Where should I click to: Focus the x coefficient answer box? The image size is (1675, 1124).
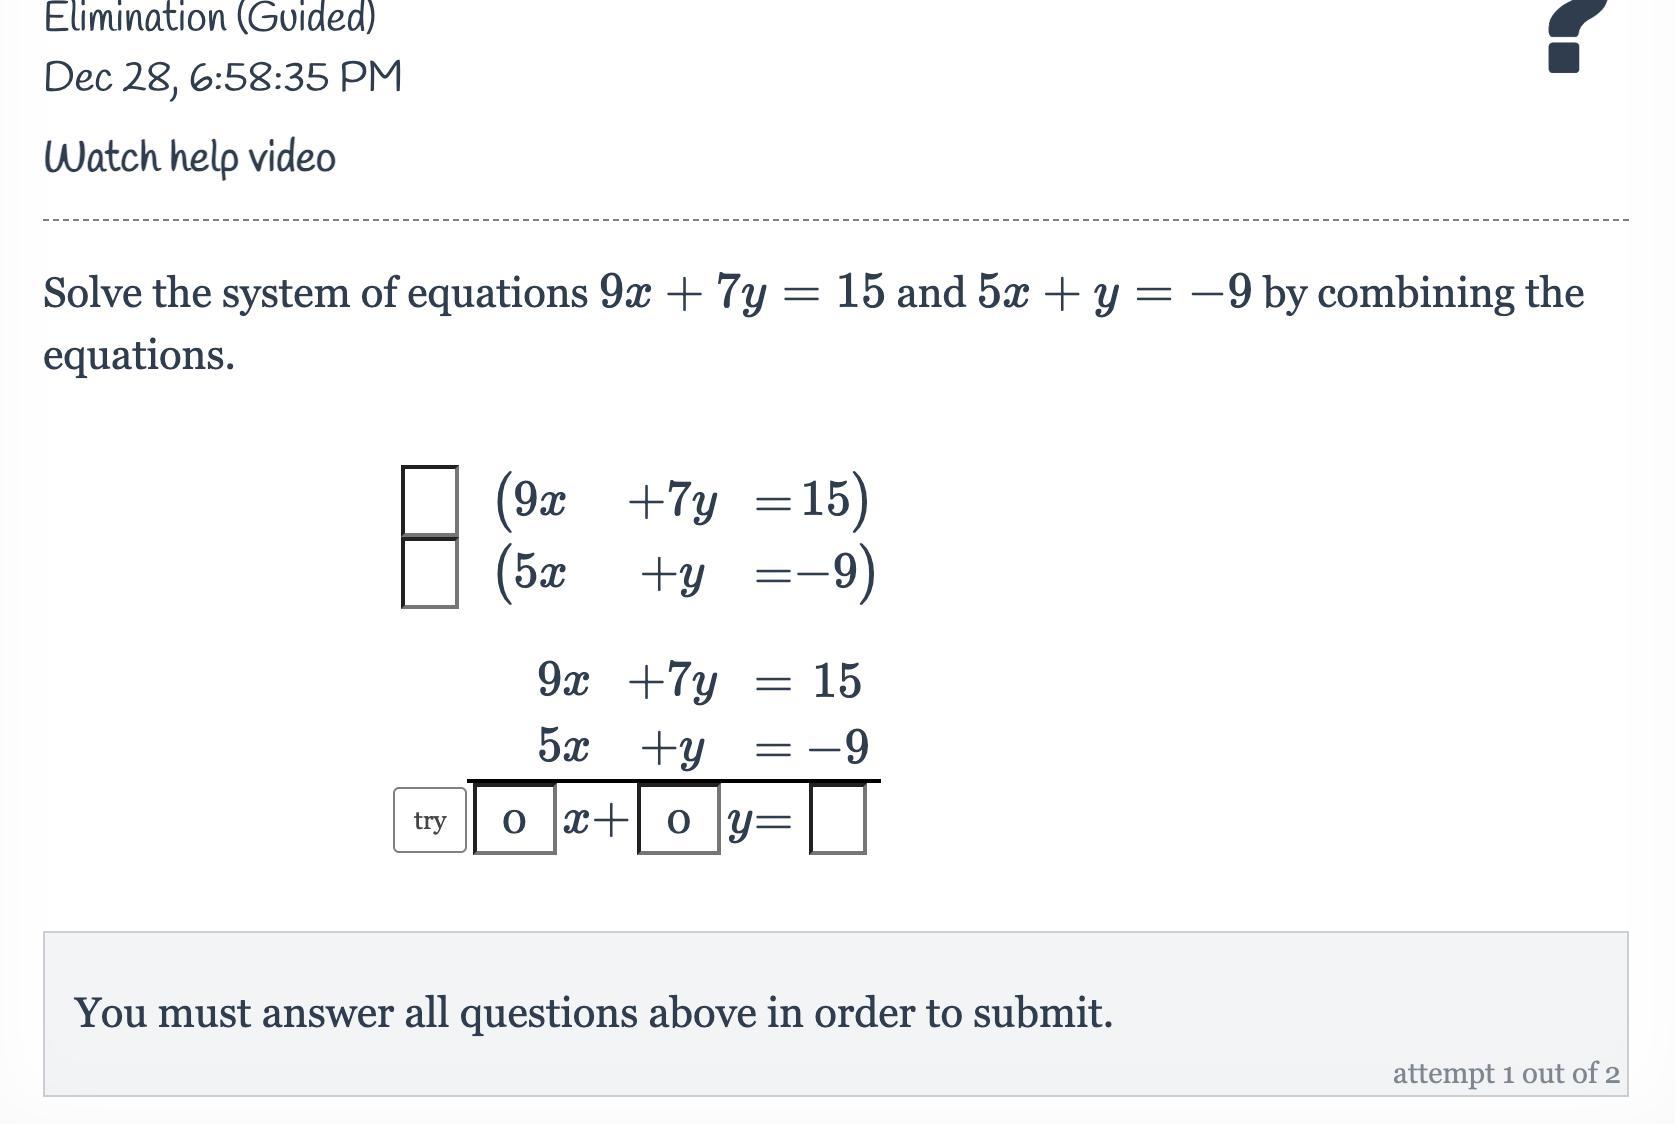tap(514, 820)
